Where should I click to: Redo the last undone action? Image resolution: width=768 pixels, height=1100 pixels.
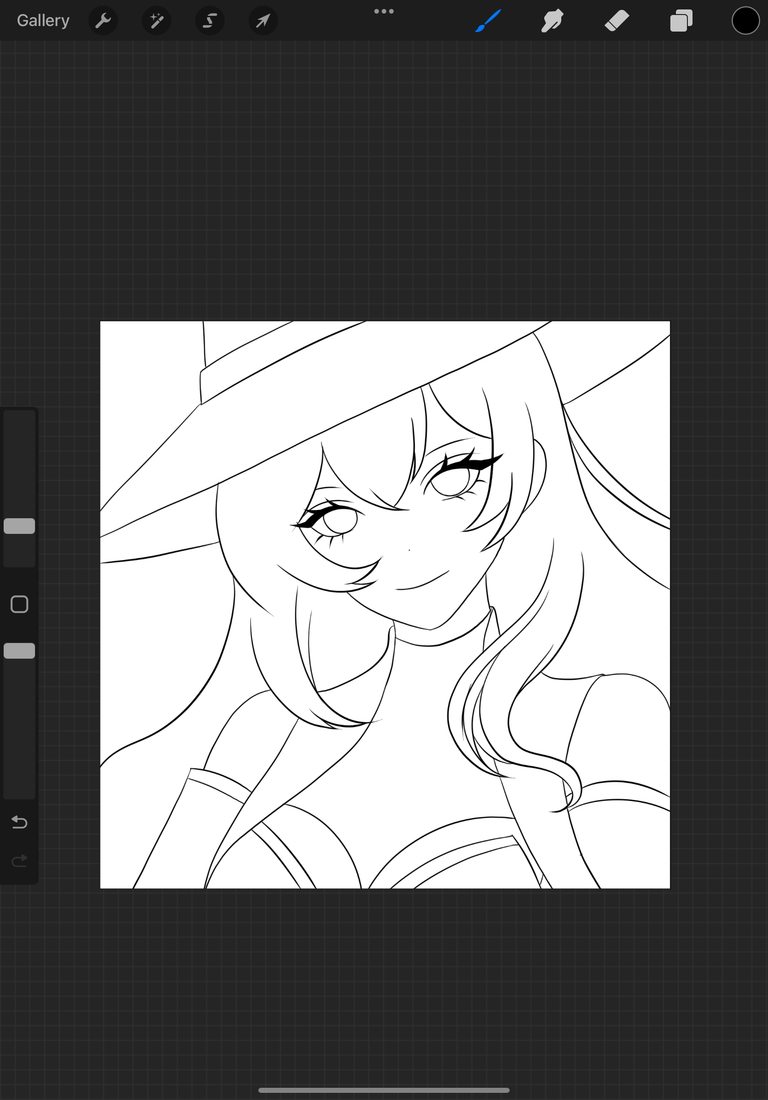[20, 860]
